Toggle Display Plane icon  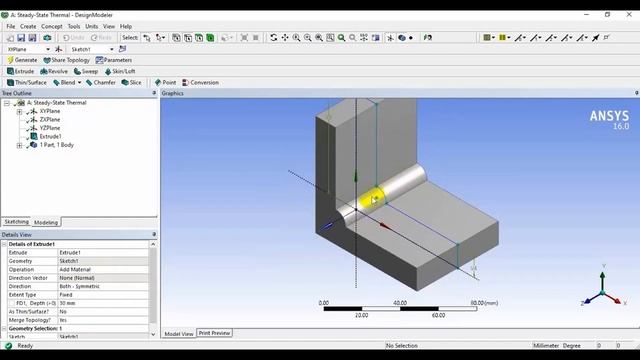[390, 38]
